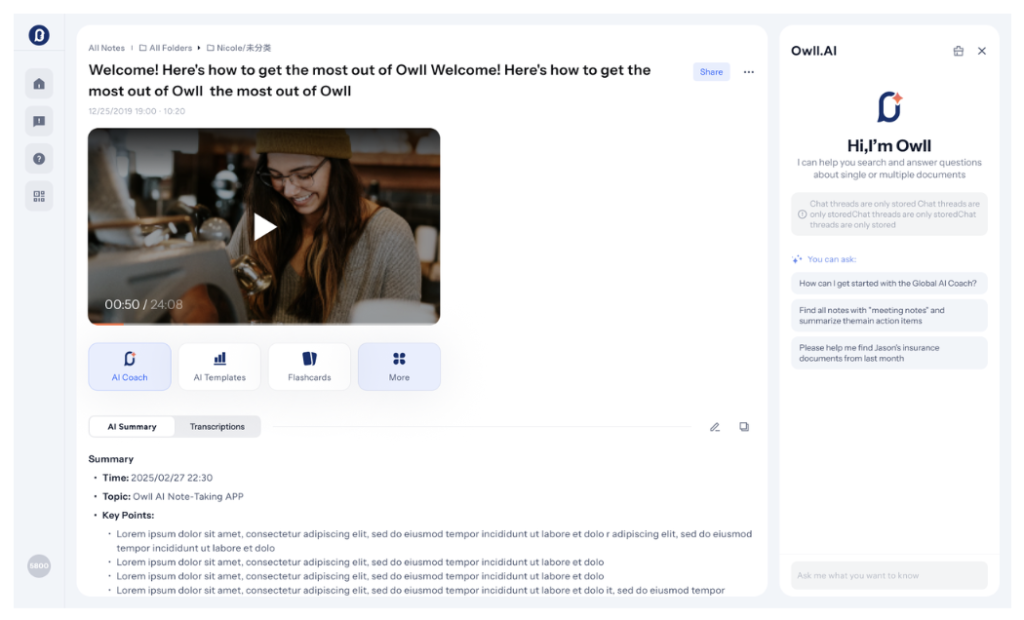
Task: Open the QR code icon in sidebar
Action: [x=39, y=196]
